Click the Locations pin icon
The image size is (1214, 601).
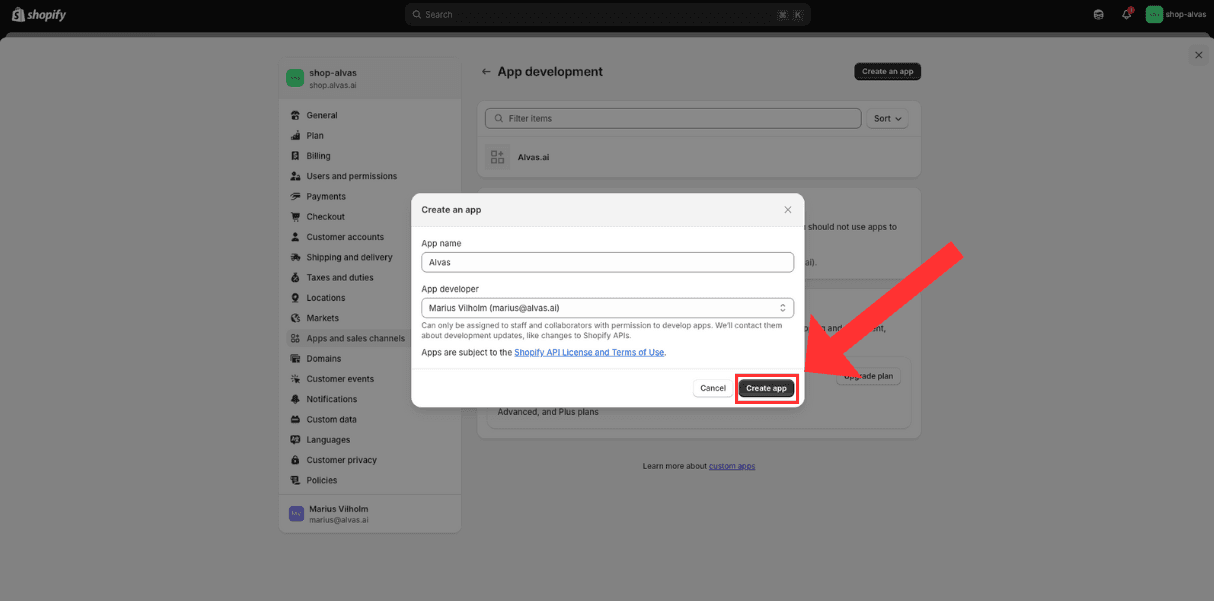(x=296, y=298)
